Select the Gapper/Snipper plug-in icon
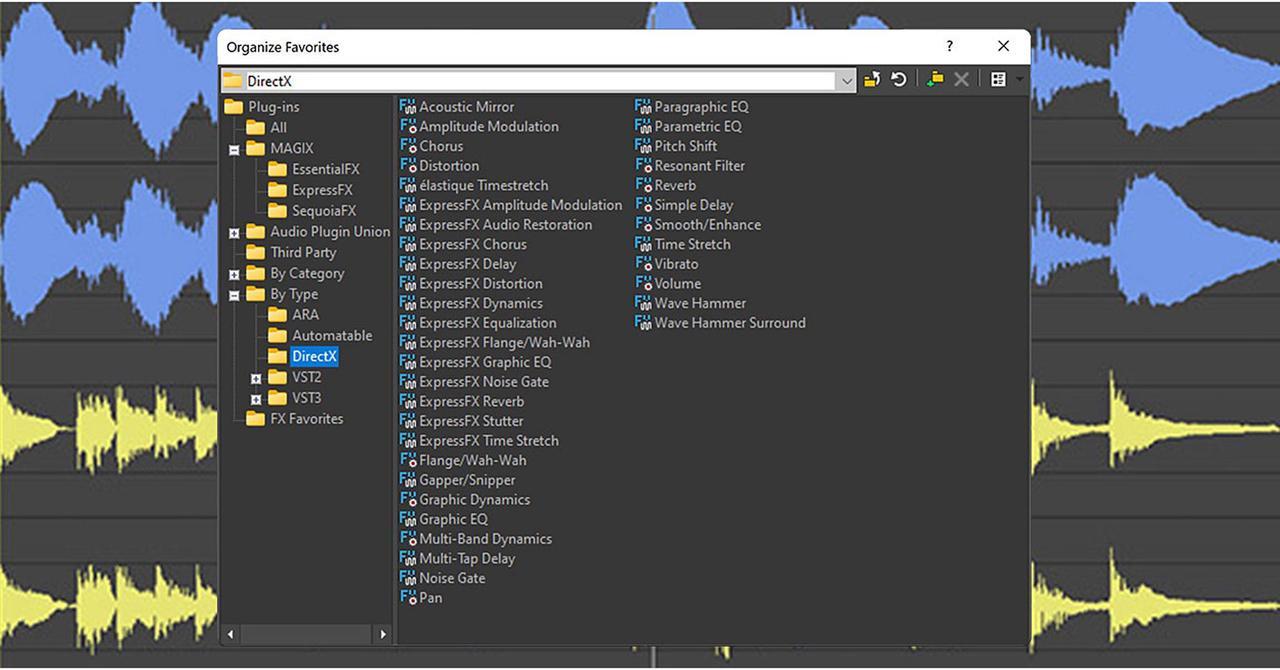Viewport: 1280px width, 670px height. click(408, 480)
